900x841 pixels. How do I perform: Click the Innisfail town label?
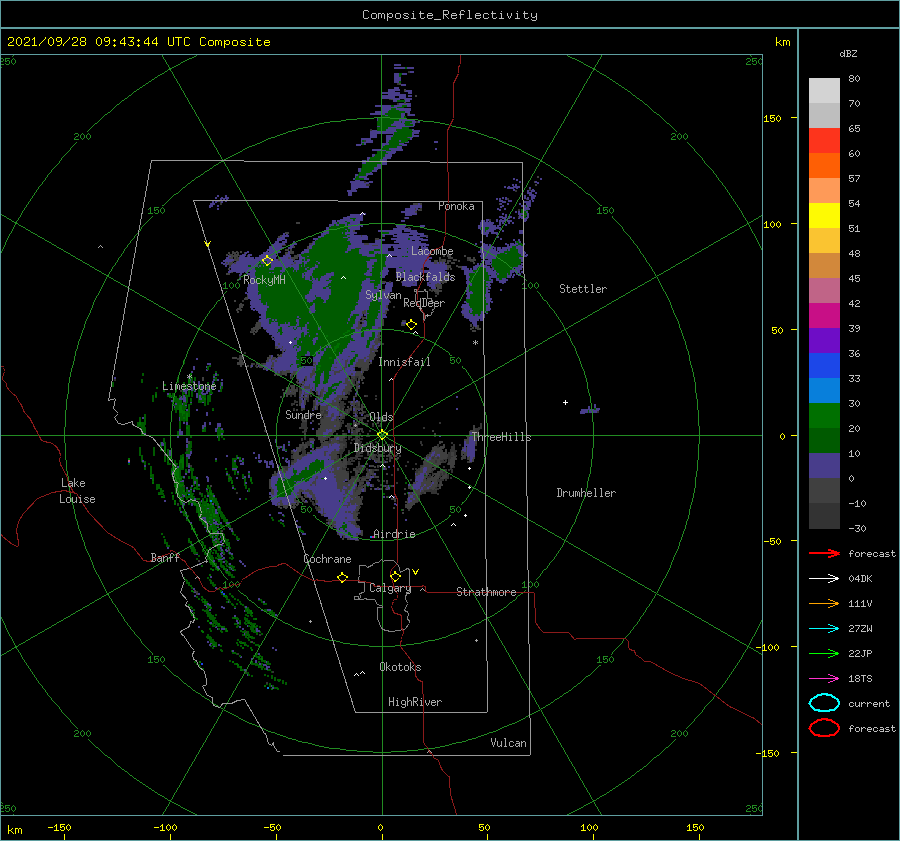[x=404, y=362]
